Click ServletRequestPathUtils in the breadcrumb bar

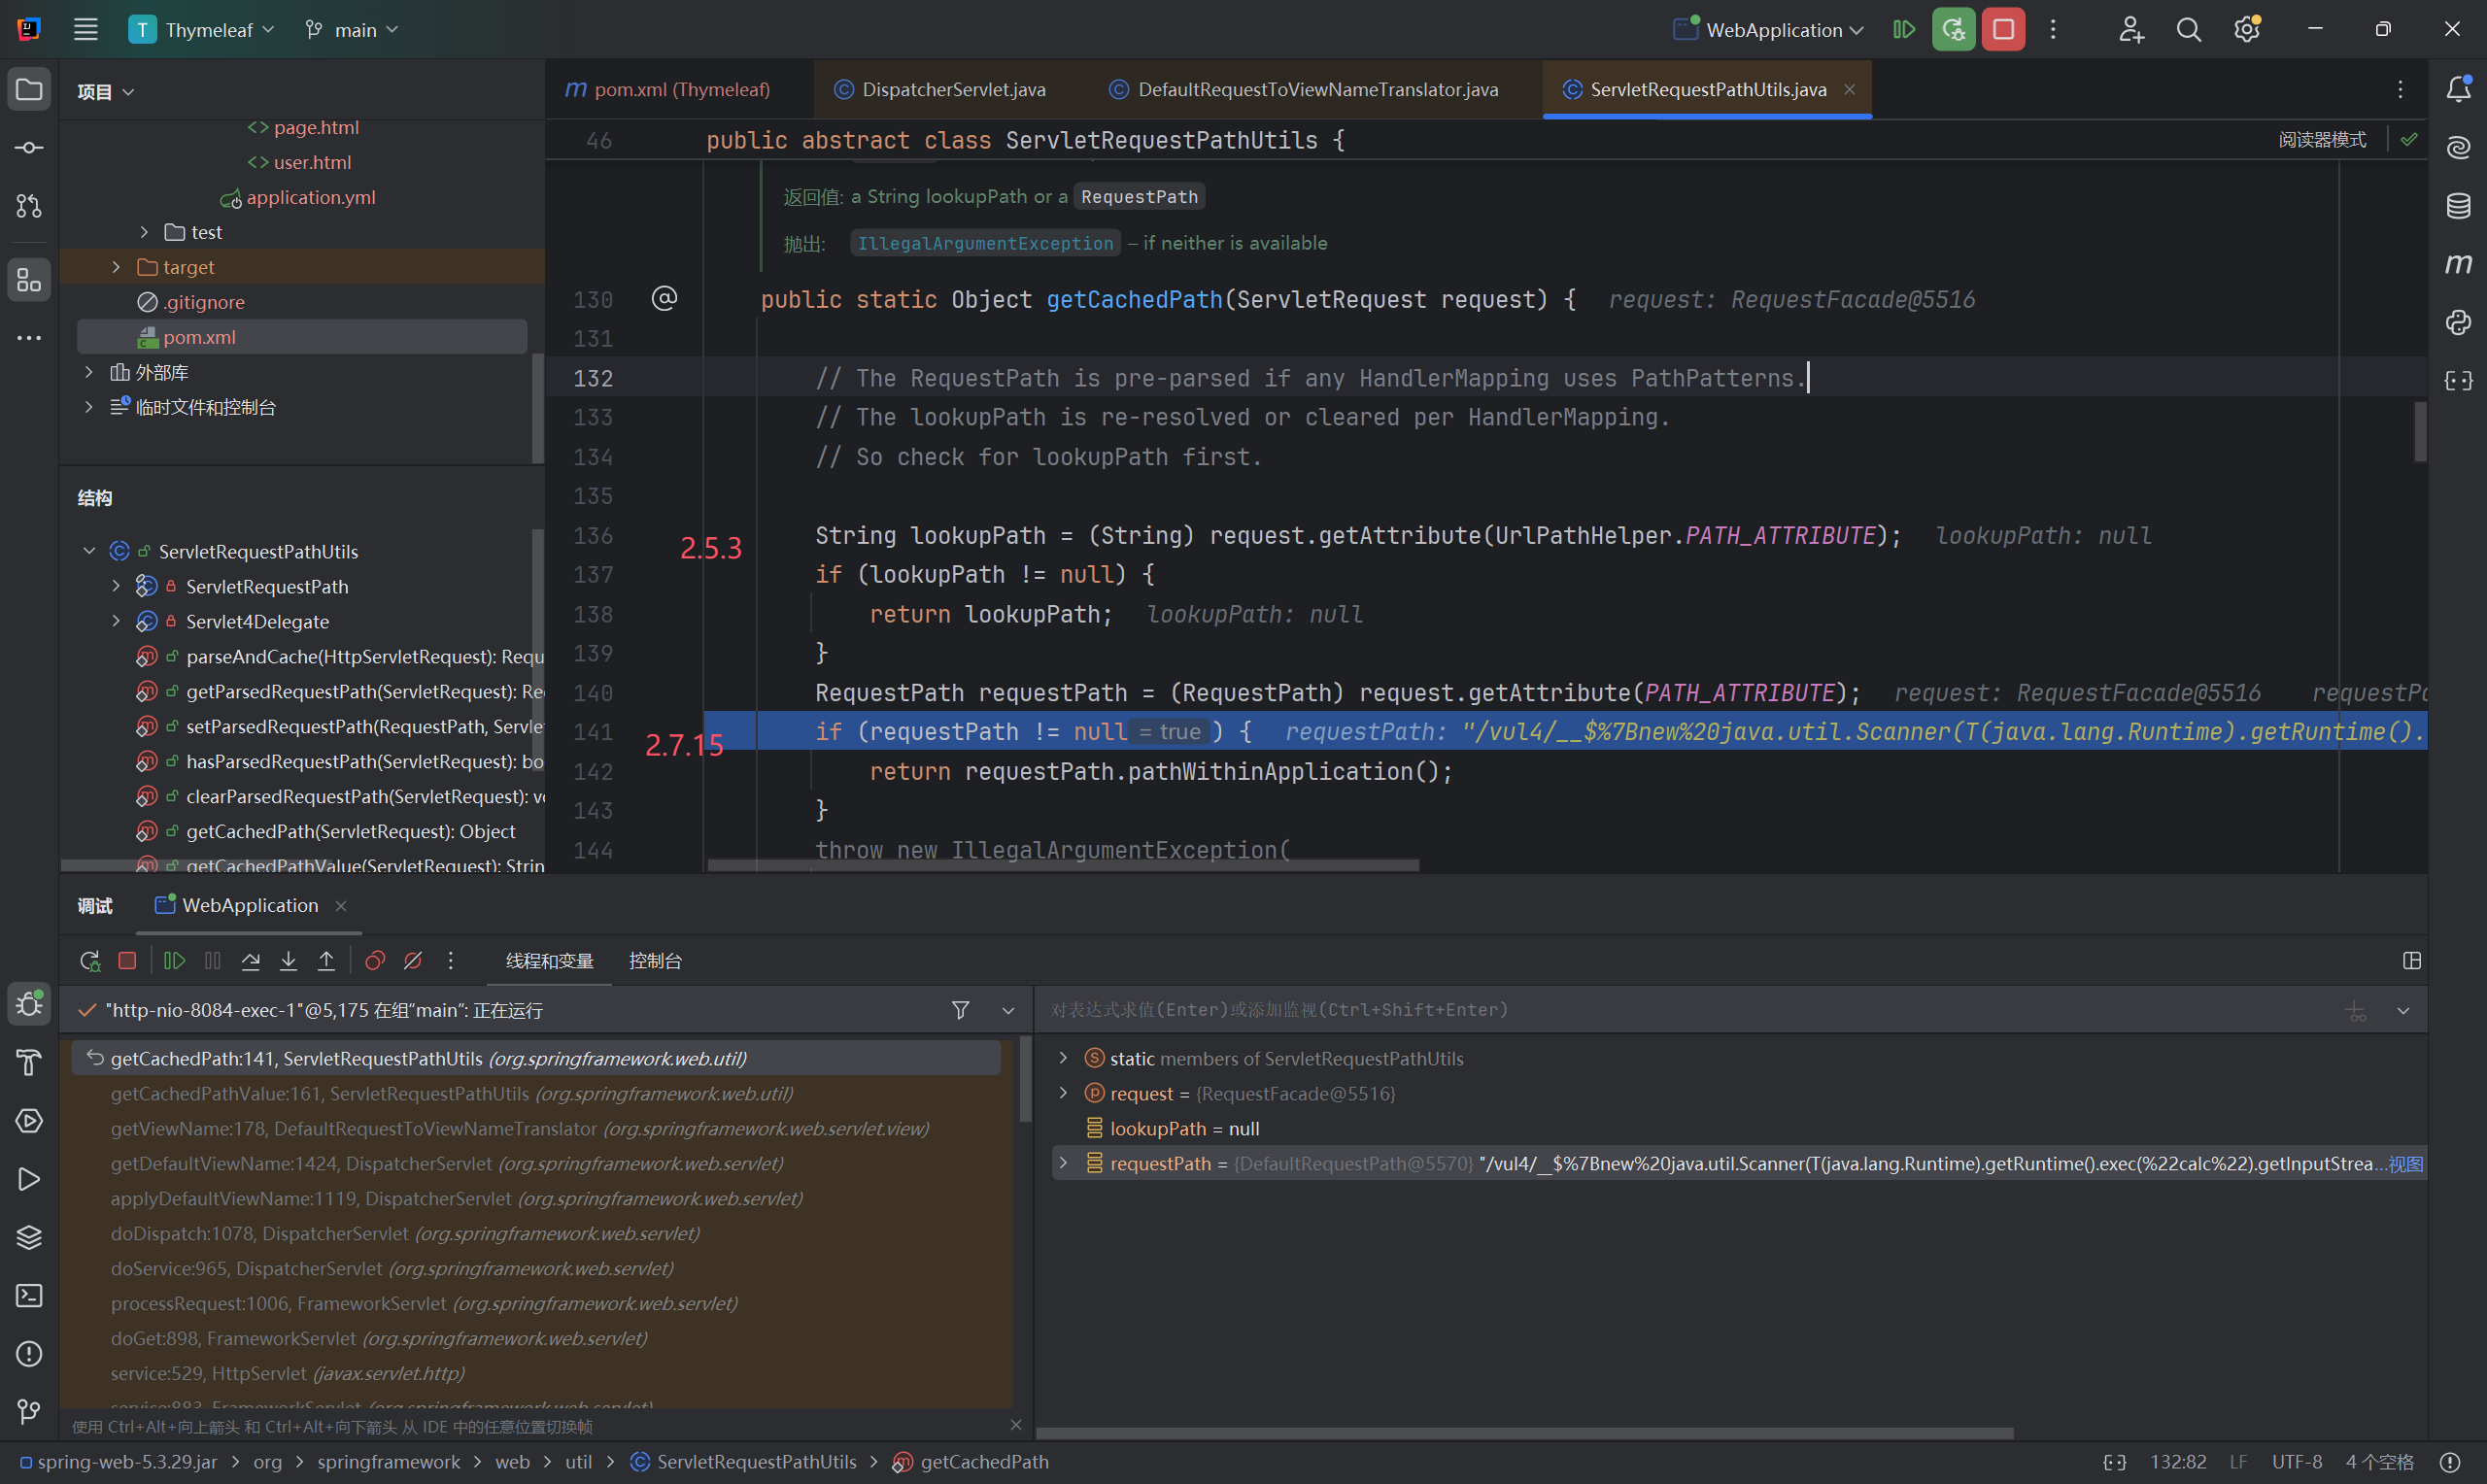point(756,1462)
